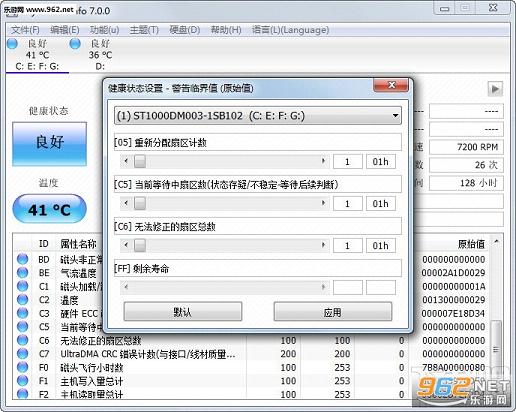Click the [C6] 无法修正的扇区总数 slider thumb
This screenshot has height=412, width=516.
(140, 245)
